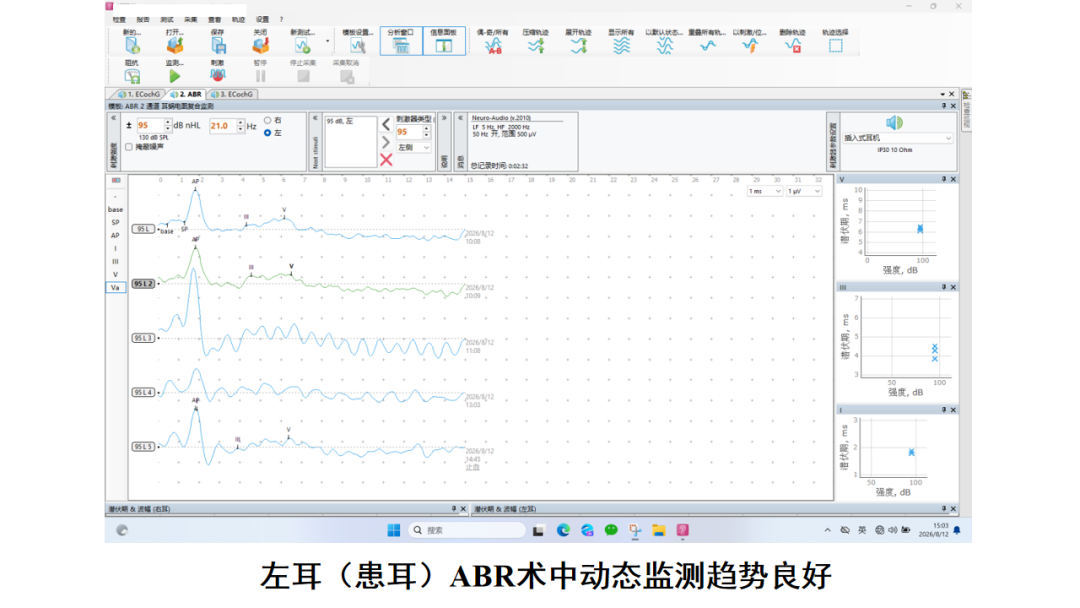Click the 95 dB nHL intensity field
This screenshot has width=1080, height=608.
[x=149, y=125]
